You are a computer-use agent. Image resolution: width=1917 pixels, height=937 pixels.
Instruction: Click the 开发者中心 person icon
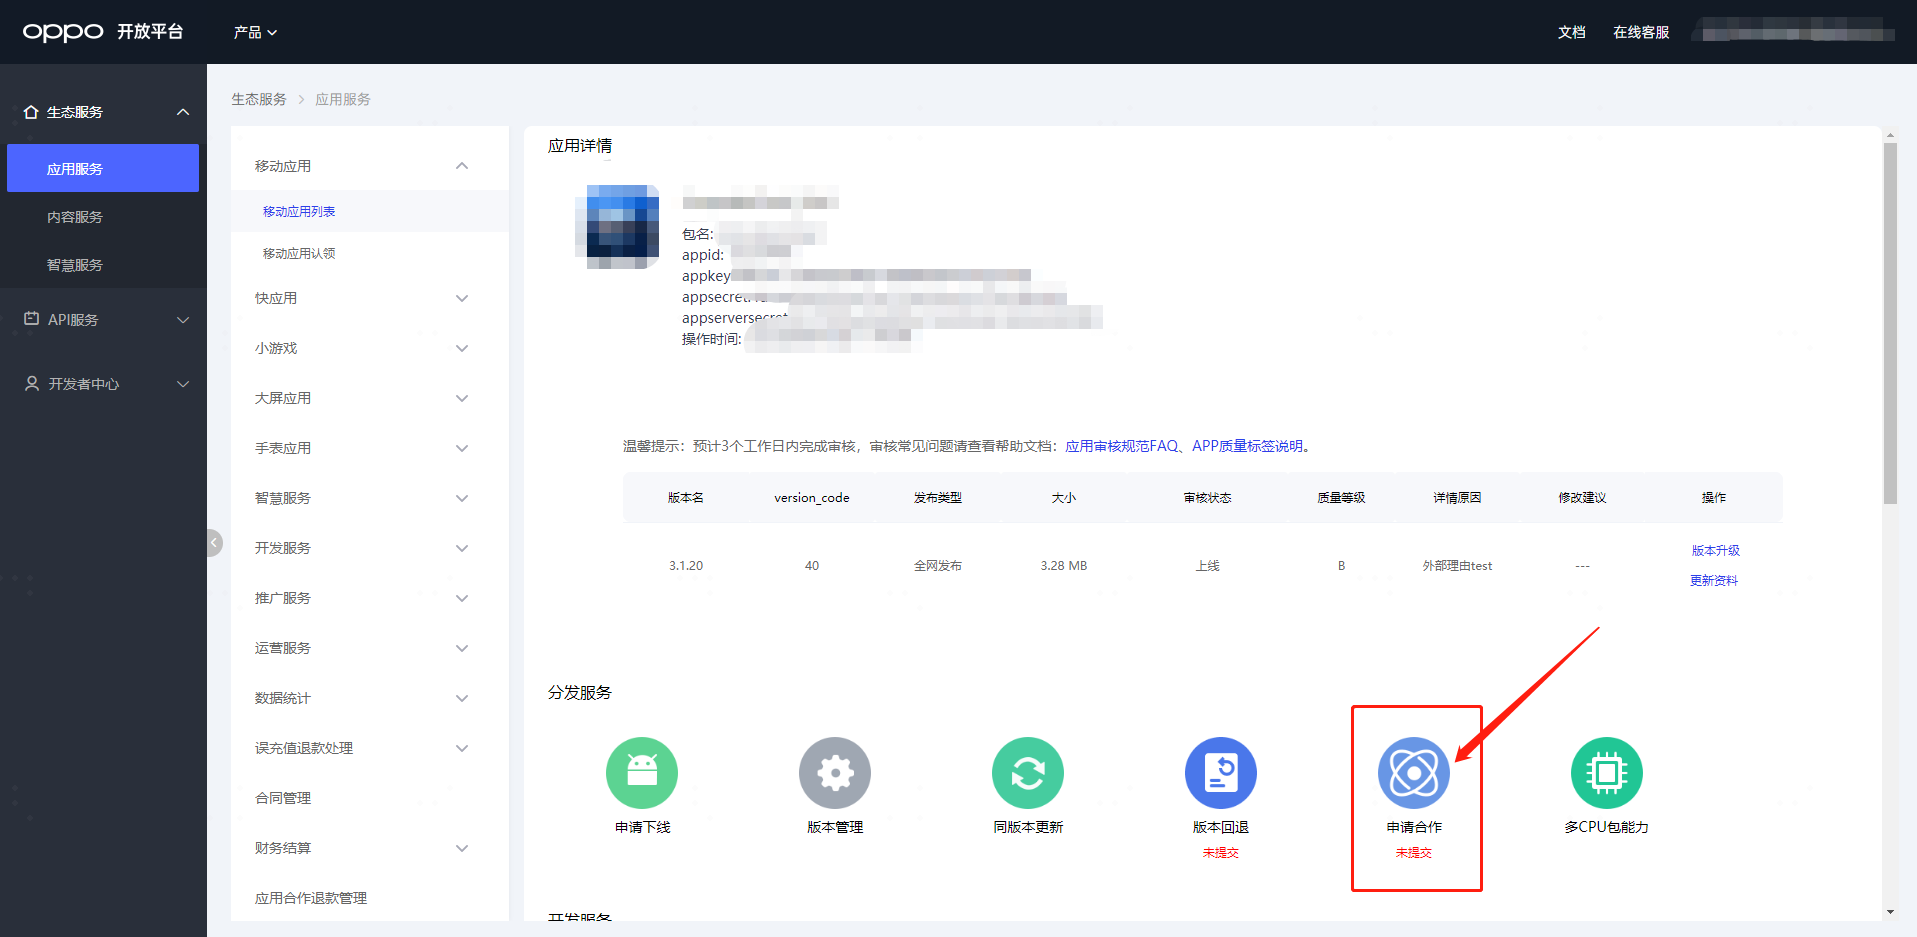31,383
